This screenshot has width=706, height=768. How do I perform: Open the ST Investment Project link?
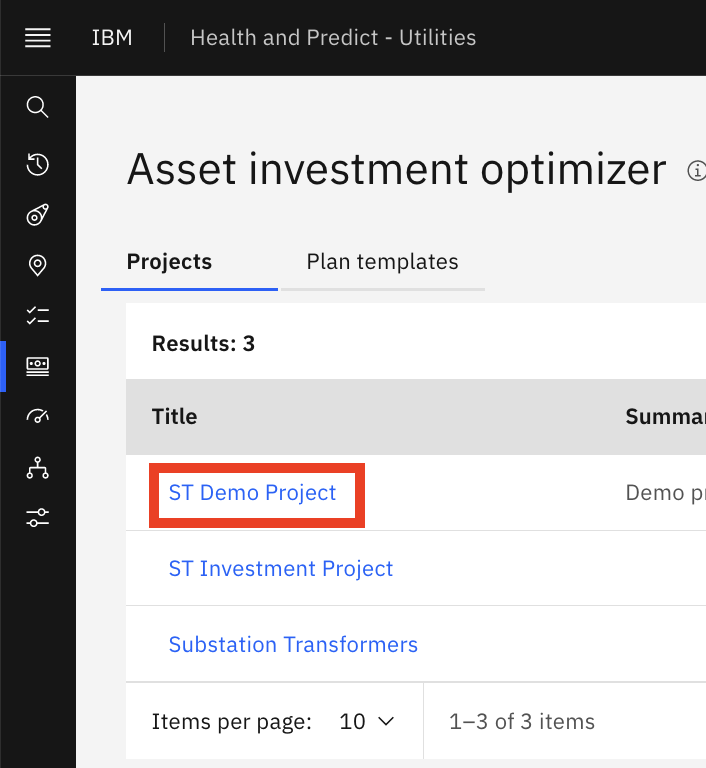pos(281,569)
